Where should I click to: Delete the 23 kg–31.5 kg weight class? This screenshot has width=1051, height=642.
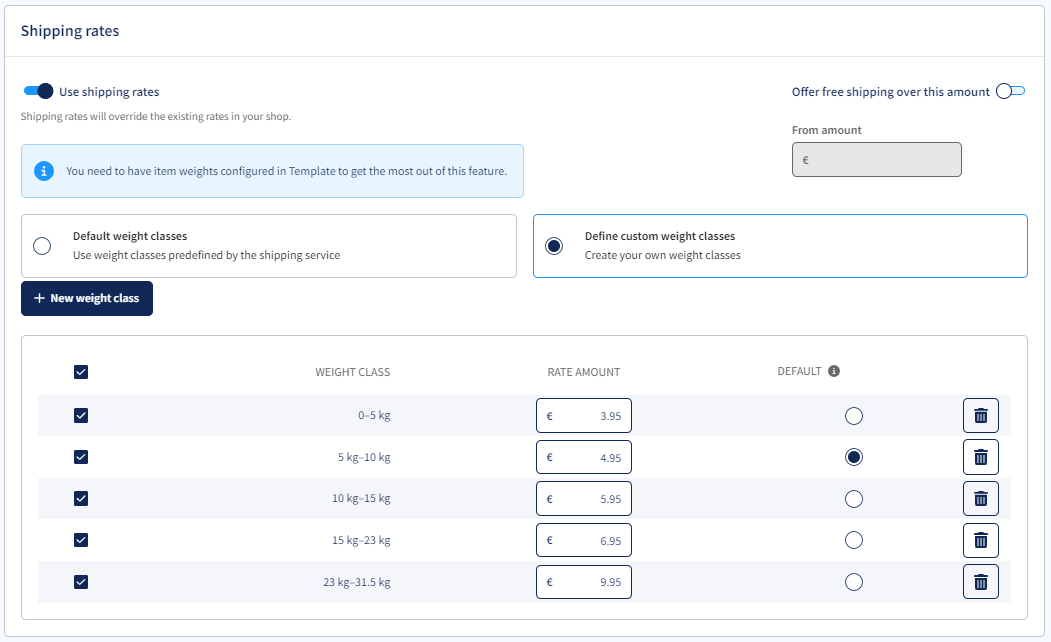point(981,582)
